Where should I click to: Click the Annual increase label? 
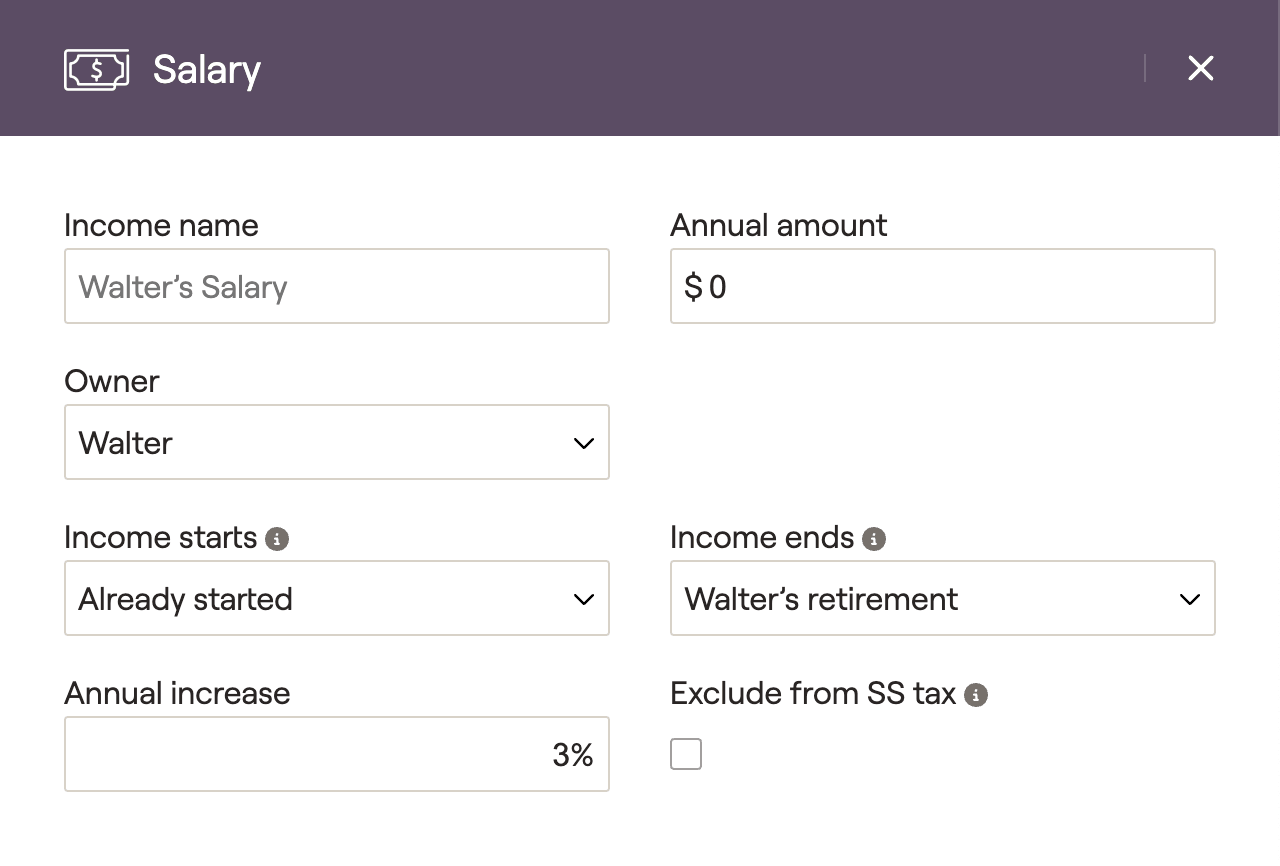(x=177, y=693)
